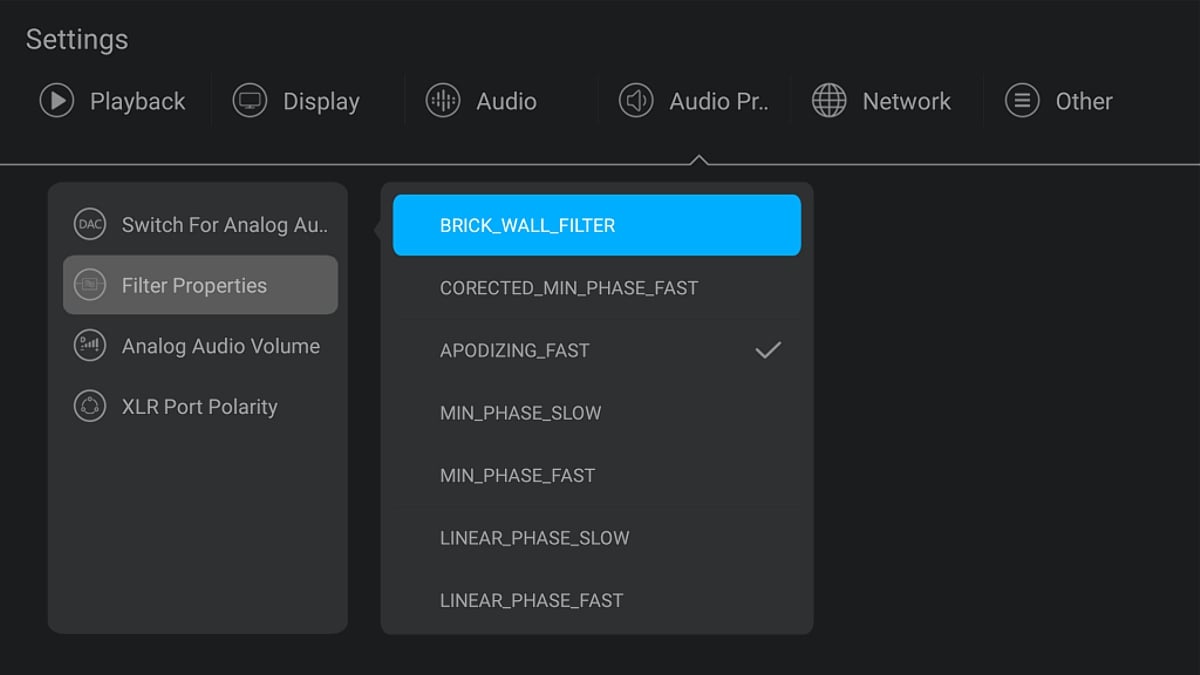Click the Analog Audio Volume bars icon
The height and width of the screenshot is (675, 1200).
point(90,346)
